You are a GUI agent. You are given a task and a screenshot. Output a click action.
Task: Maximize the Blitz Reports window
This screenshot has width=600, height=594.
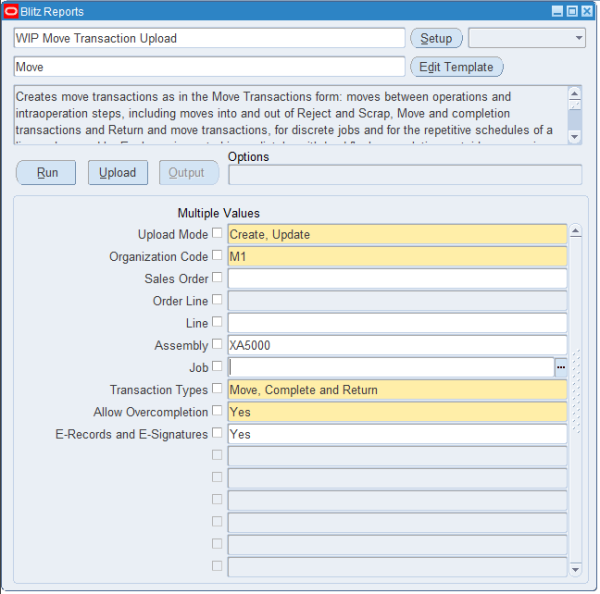click(572, 11)
